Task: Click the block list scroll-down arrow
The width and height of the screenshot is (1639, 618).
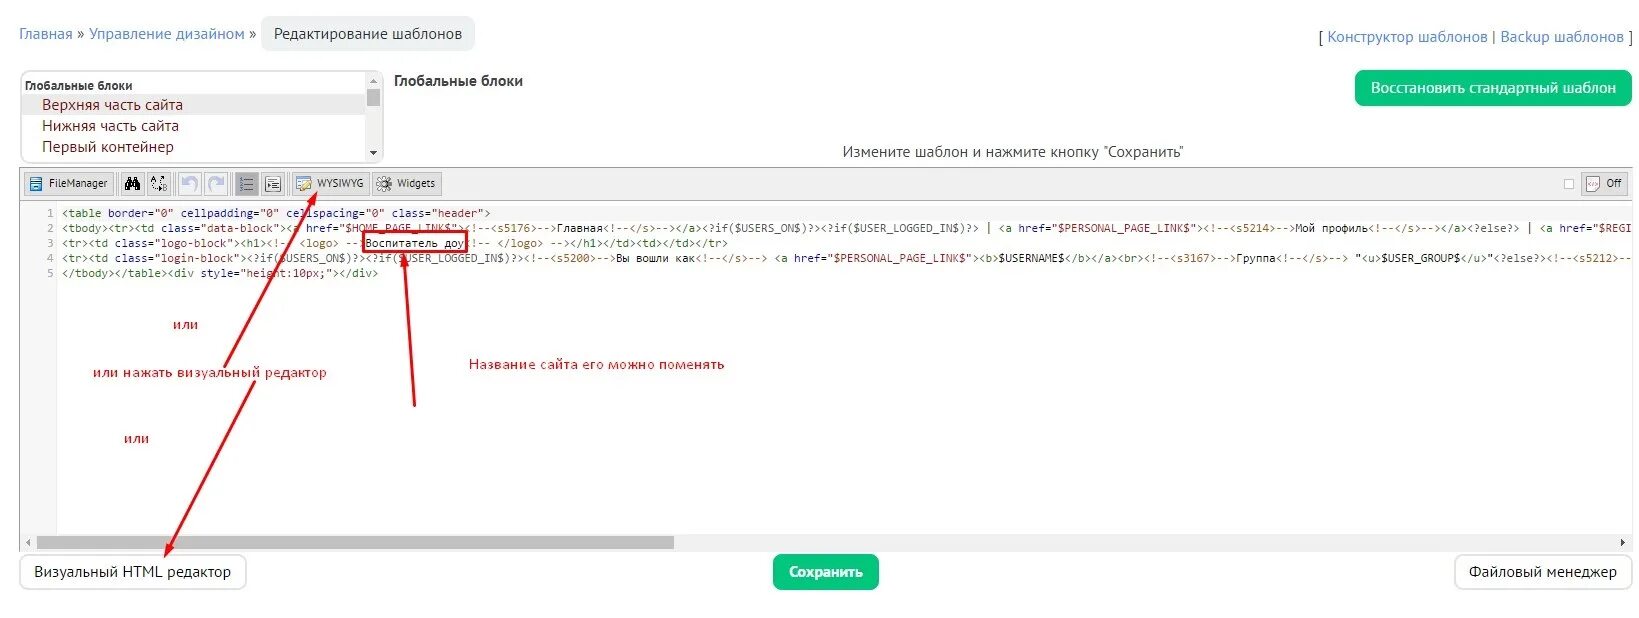Action: tap(374, 153)
